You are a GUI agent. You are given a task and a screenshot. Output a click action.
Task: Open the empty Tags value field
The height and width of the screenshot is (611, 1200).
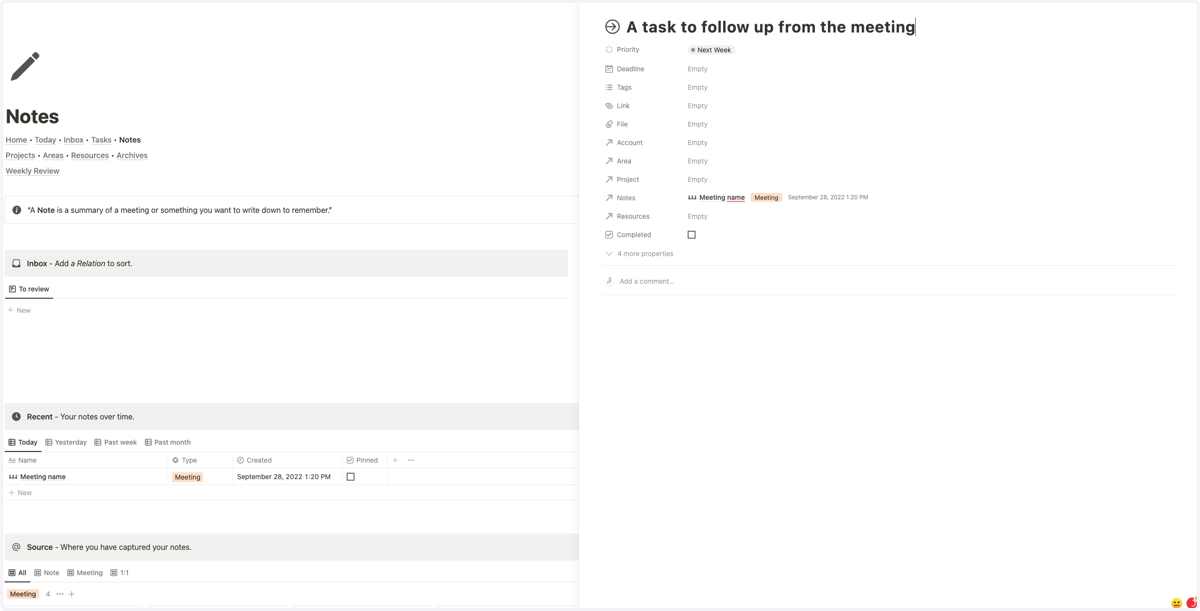pyautogui.click(x=697, y=87)
